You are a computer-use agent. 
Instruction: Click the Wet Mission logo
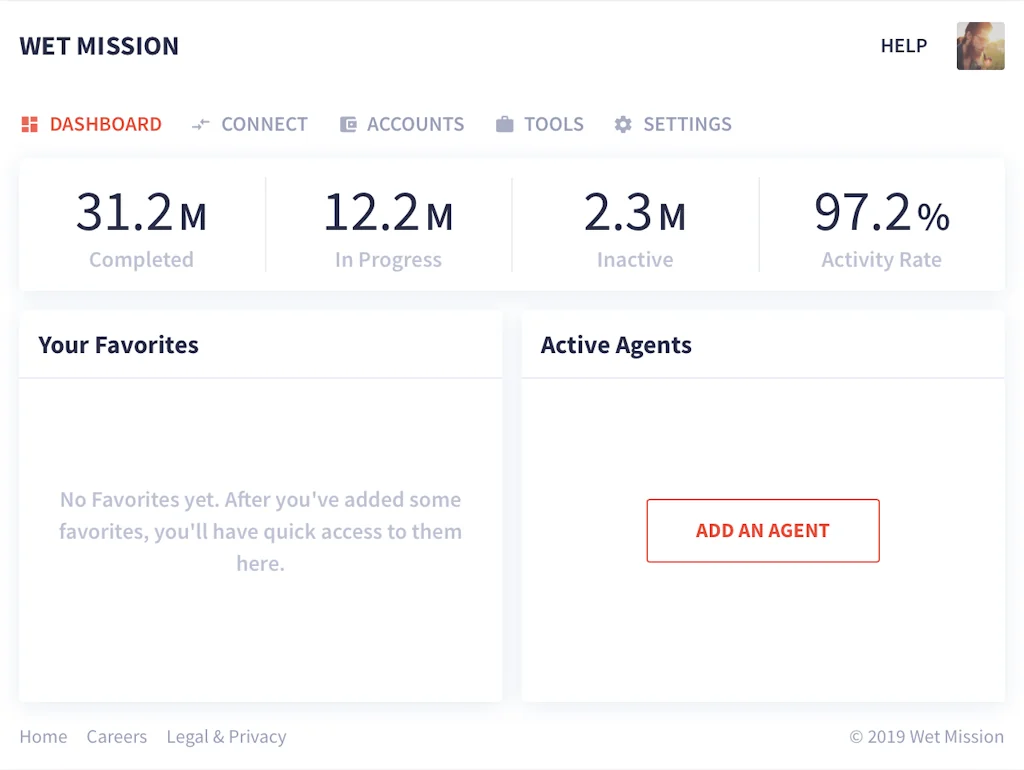99,46
